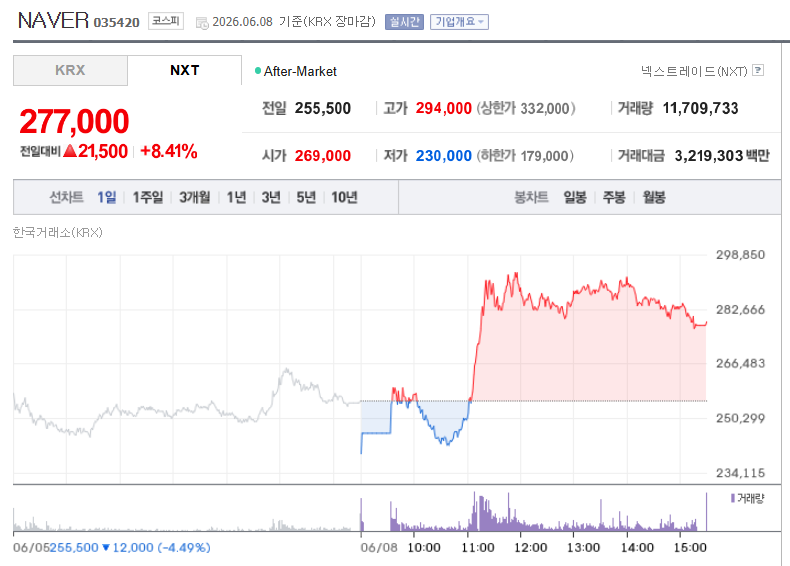Viewport: 790px width, 566px height.
Task: Click the 고가 value 294,000
Action: click(x=443, y=108)
